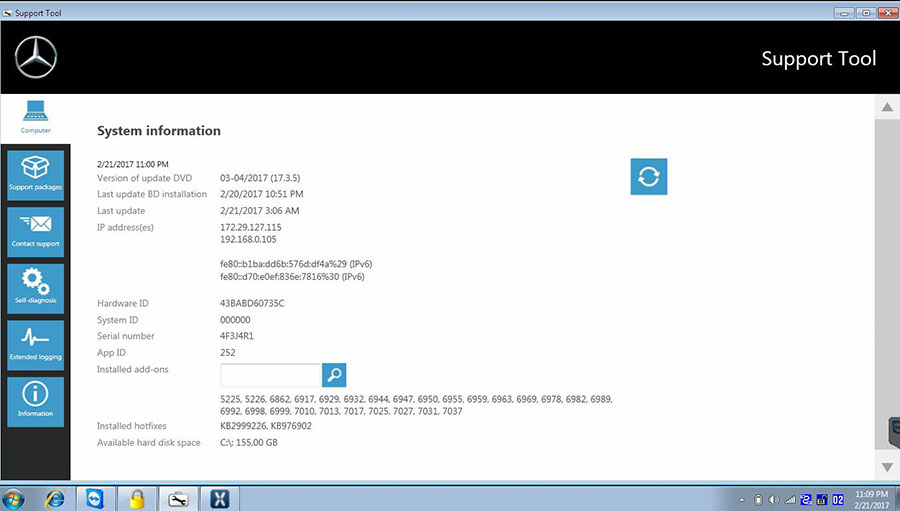Click the BD installation date 2/20/2017 10:51 PM

point(262,194)
